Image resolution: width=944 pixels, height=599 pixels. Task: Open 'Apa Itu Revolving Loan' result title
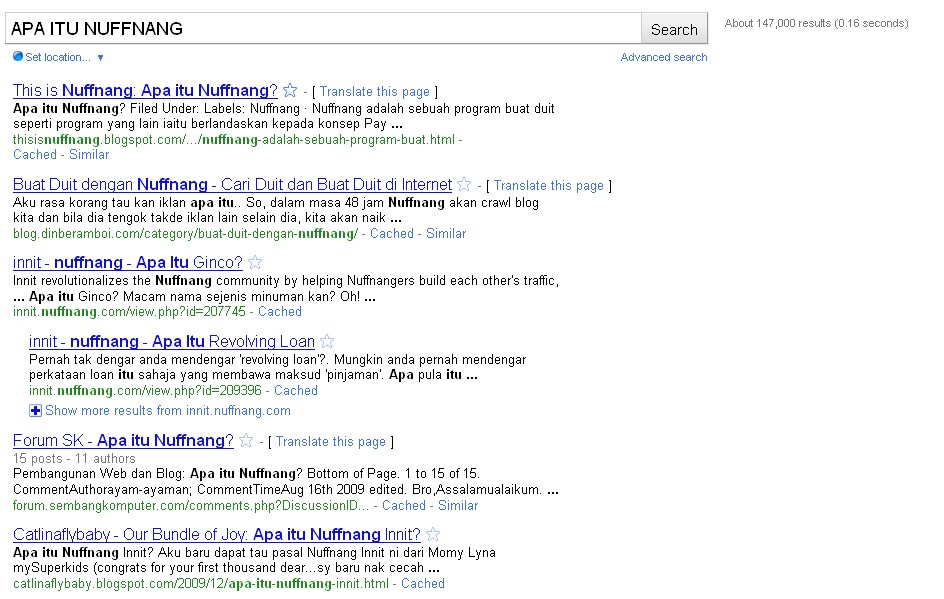172,341
